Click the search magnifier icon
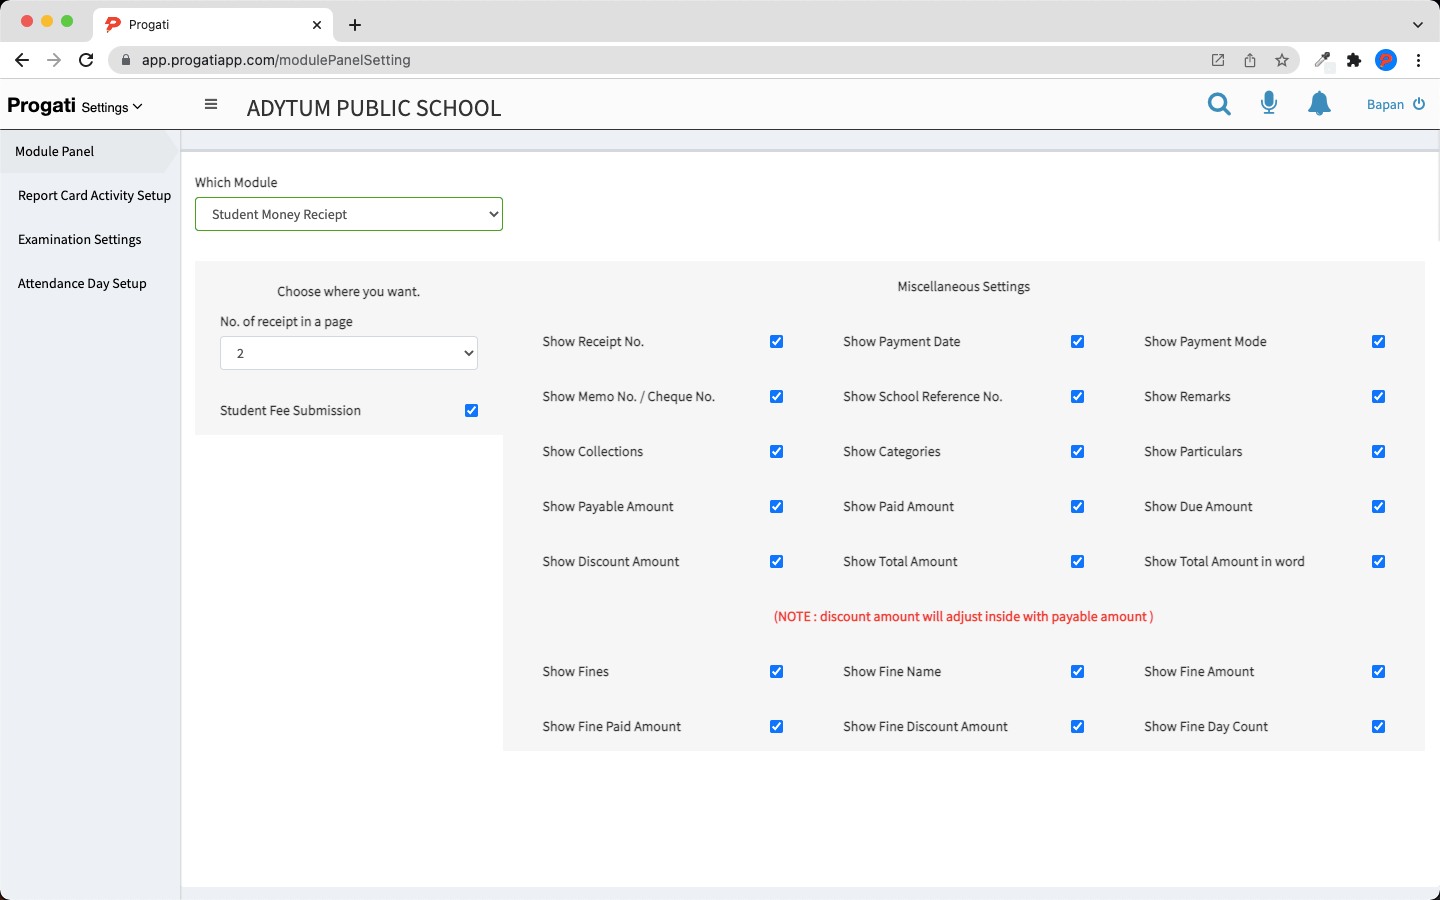The image size is (1440, 900). point(1219,104)
